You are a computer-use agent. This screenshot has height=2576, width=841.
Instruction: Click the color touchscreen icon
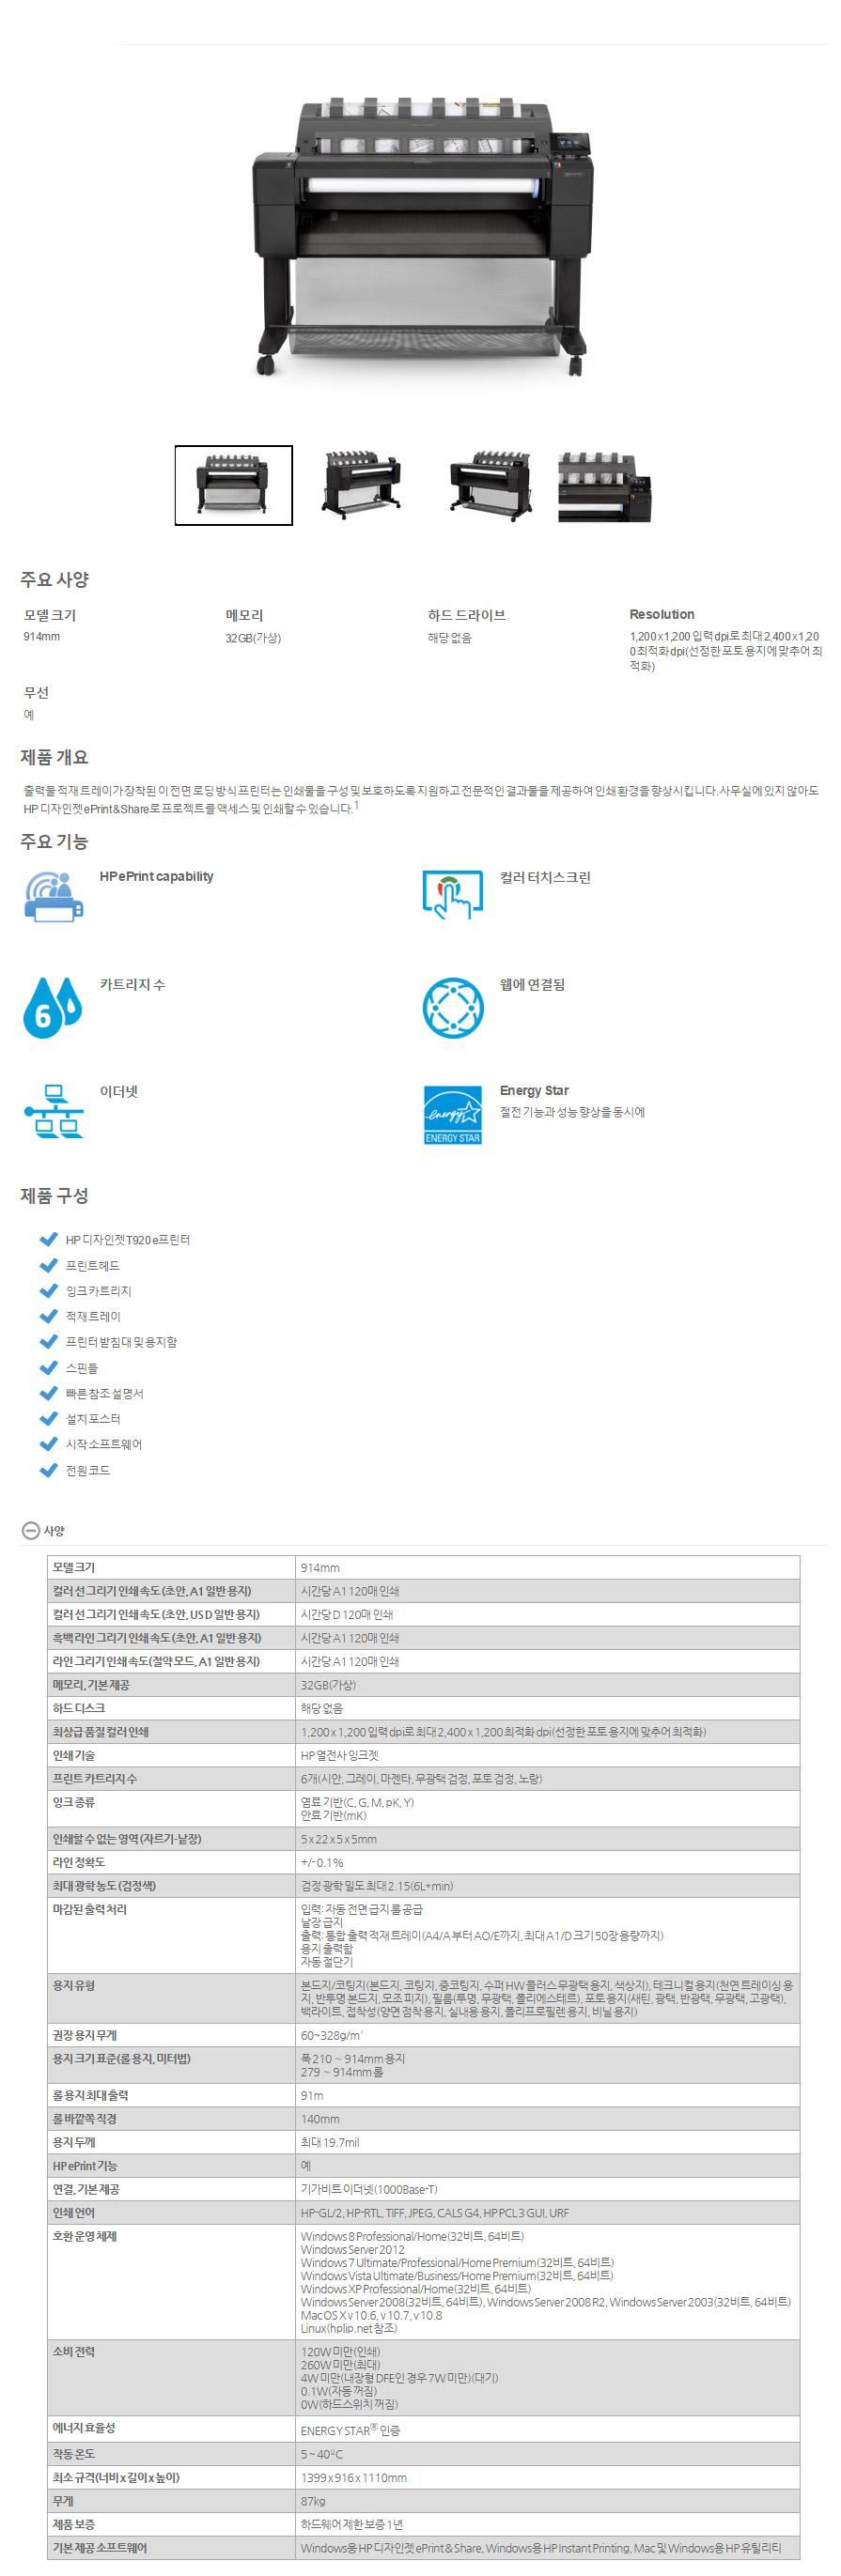tap(452, 896)
